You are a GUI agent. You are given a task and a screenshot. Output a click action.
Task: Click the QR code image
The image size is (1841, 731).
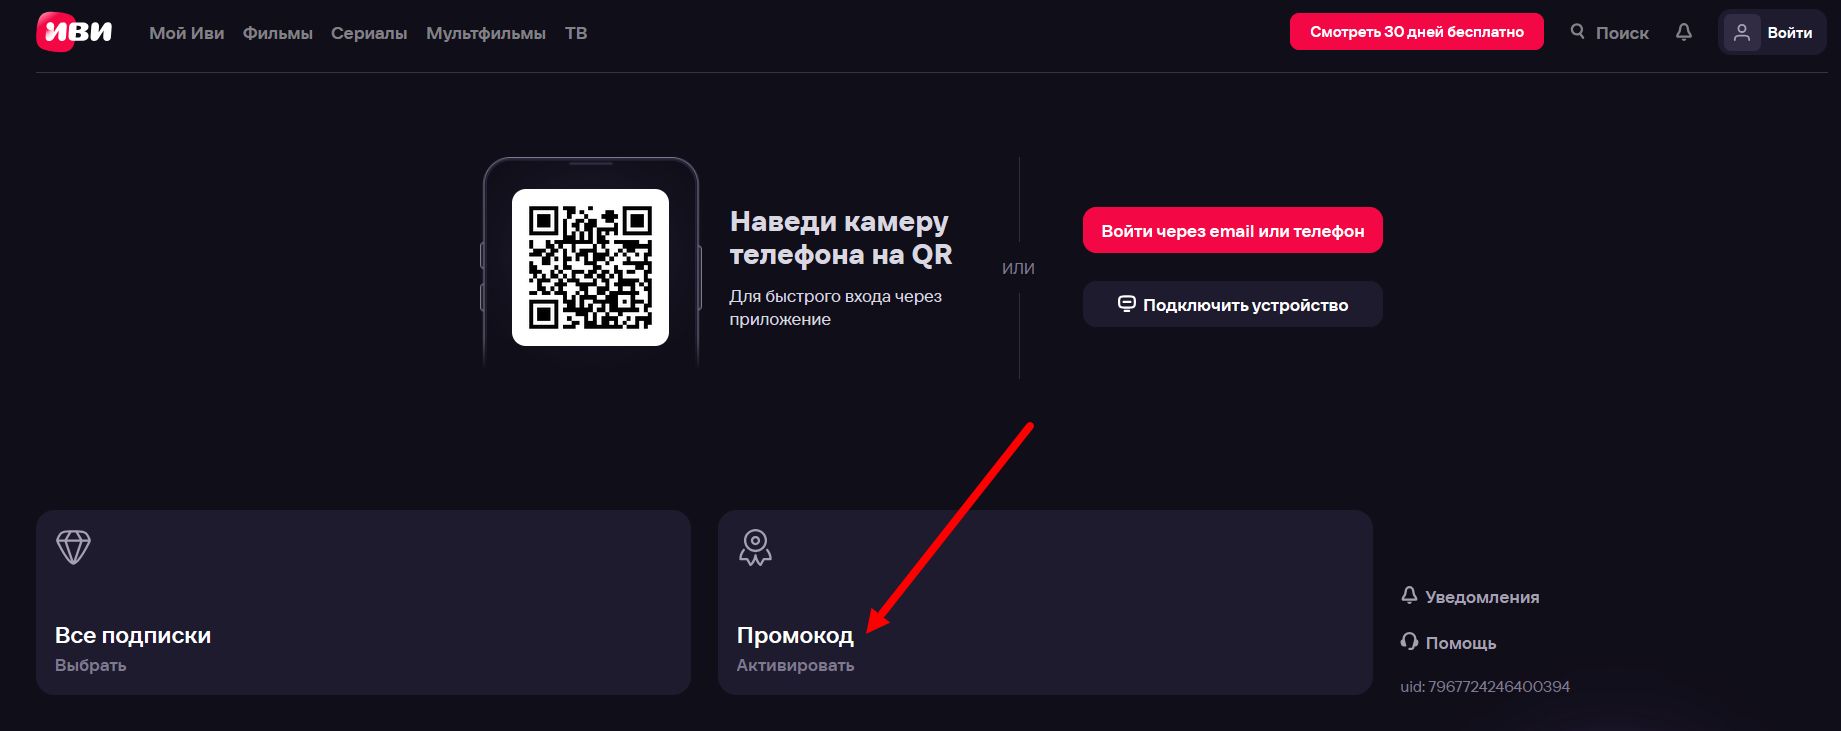(590, 267)
